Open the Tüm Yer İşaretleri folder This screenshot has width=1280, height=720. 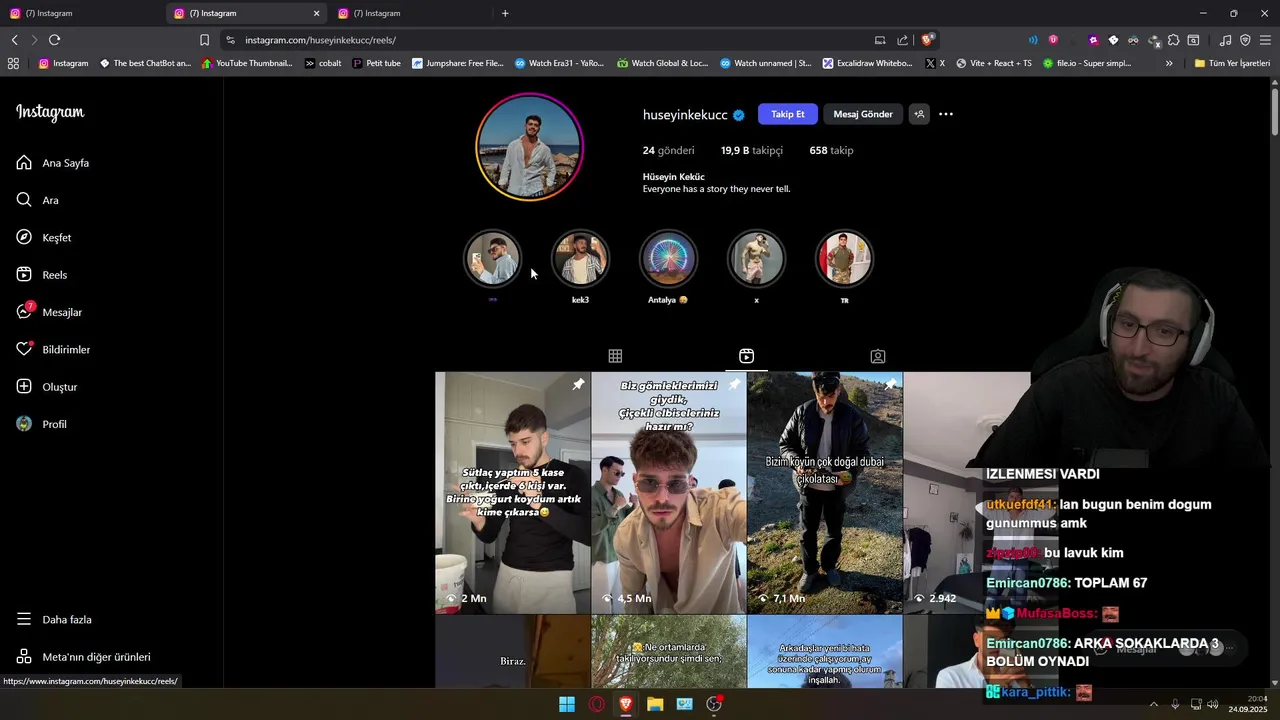coord(1232,63)
